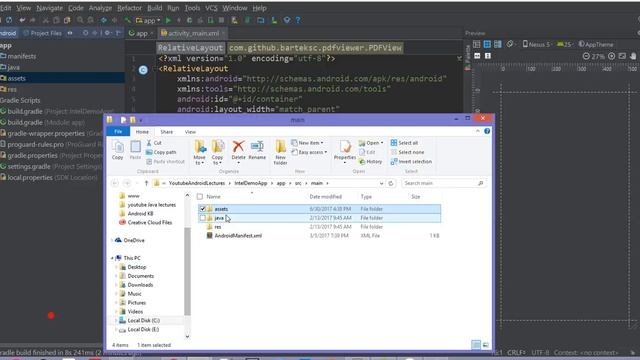This screenshot has width=640, height=360.
Task: Click the Up one level arrow in Explorer
Action: (x=147, y=183)
